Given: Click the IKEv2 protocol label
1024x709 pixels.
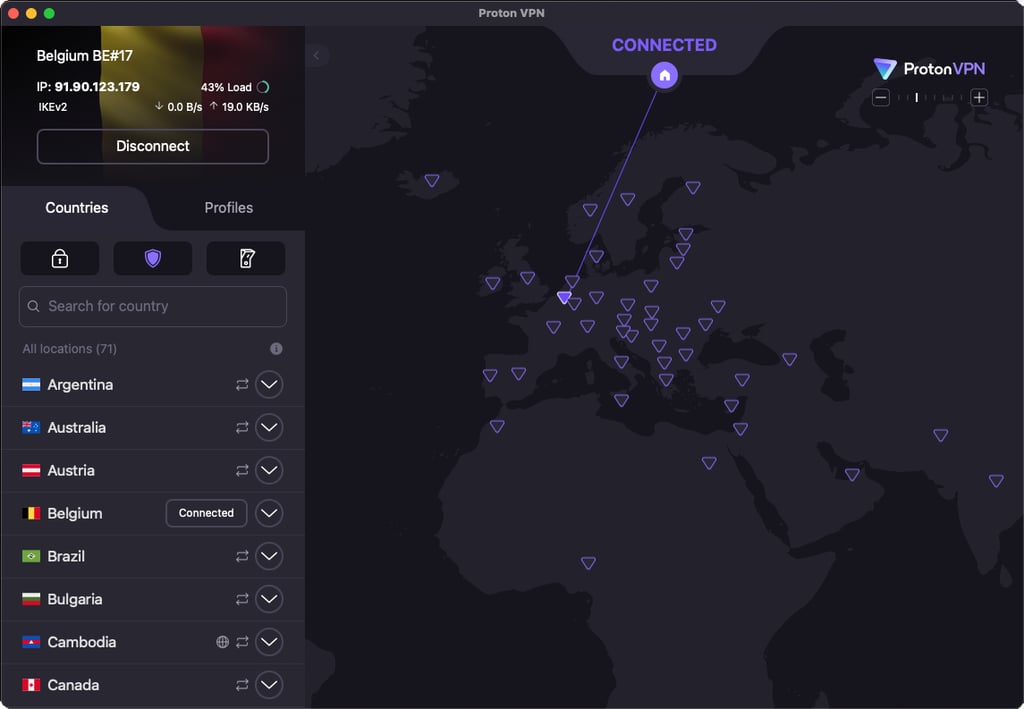Looking at the screenshot, I should tap(52, 107).
